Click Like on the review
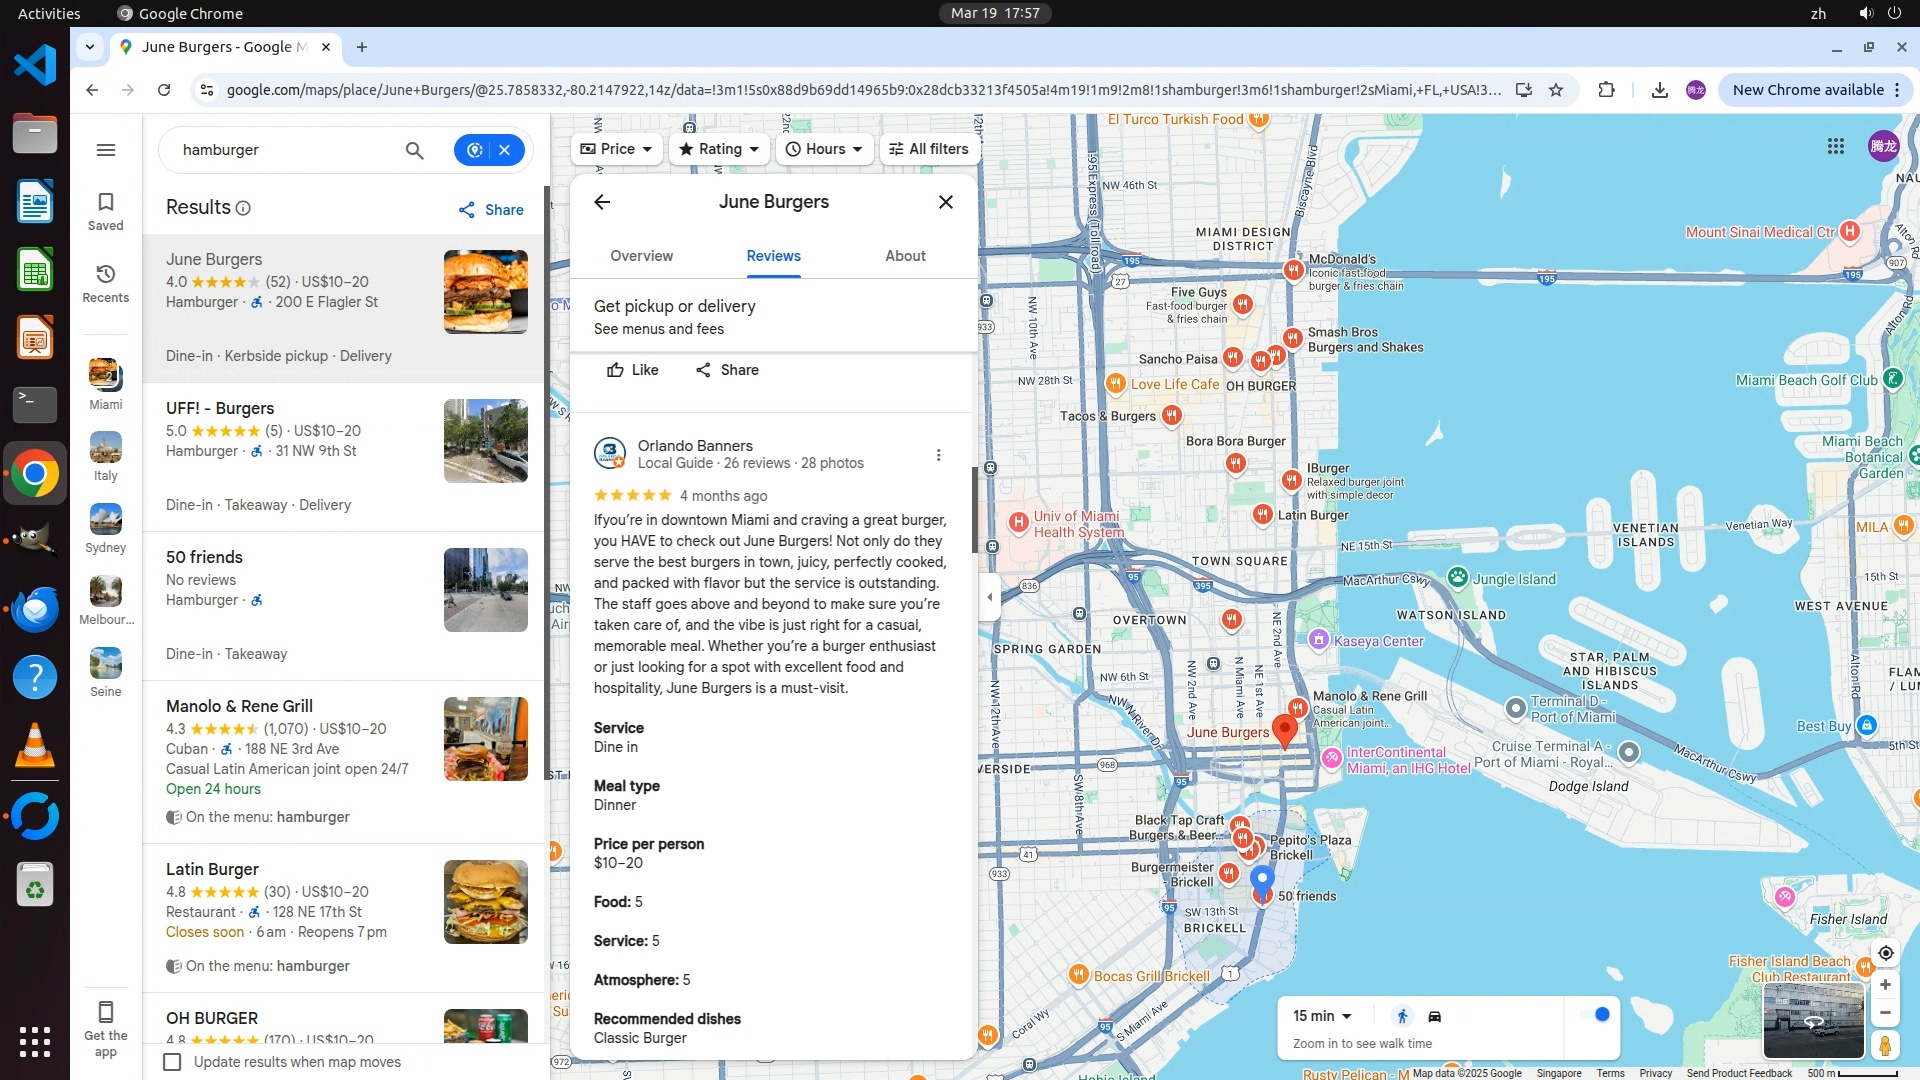1920x1080 pixels. 632,370
